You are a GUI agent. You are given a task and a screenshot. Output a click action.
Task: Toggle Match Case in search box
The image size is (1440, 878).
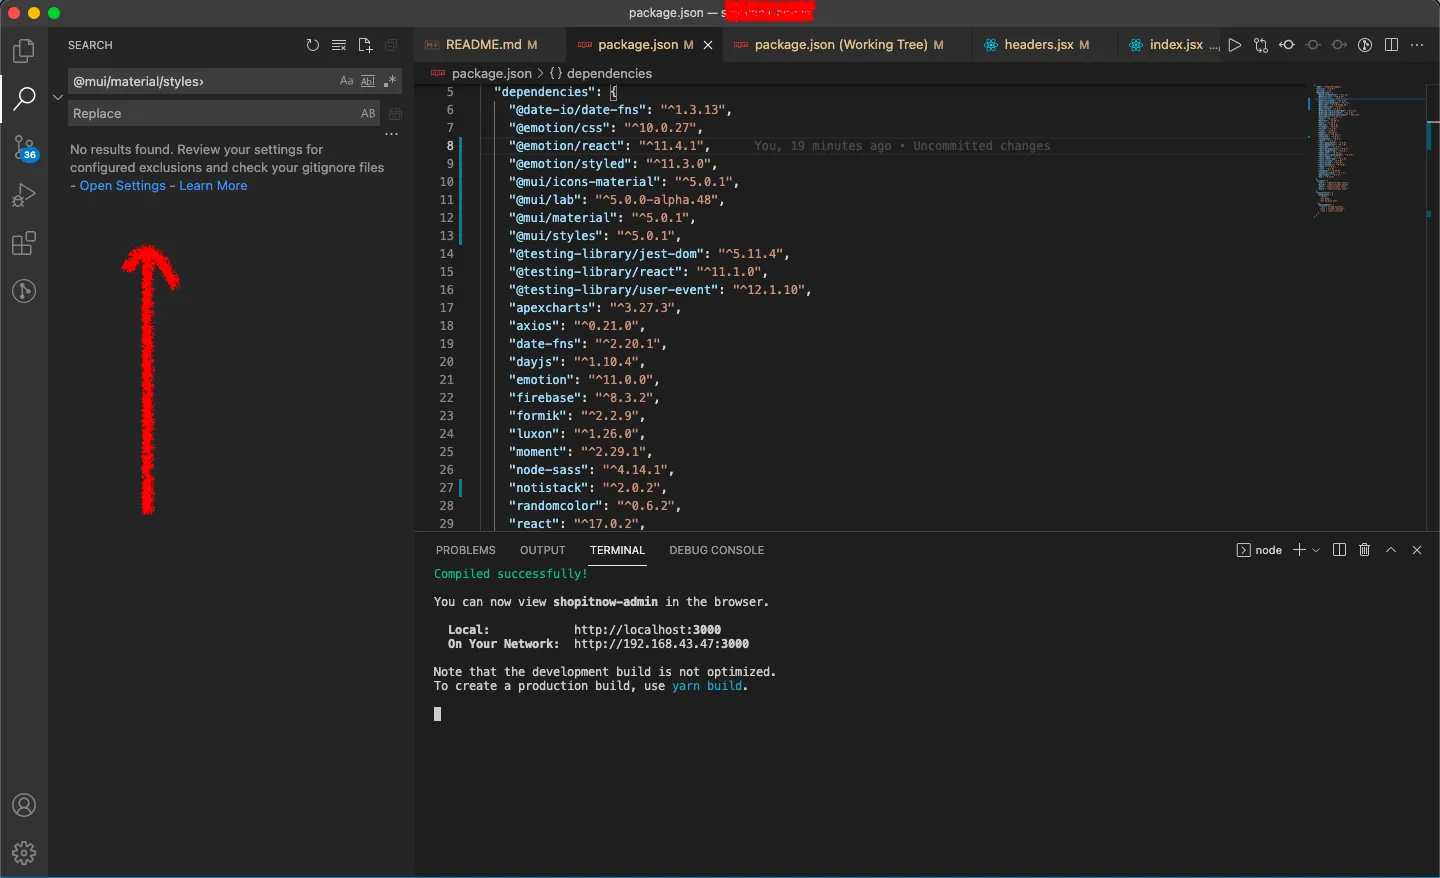click(346, 81)
